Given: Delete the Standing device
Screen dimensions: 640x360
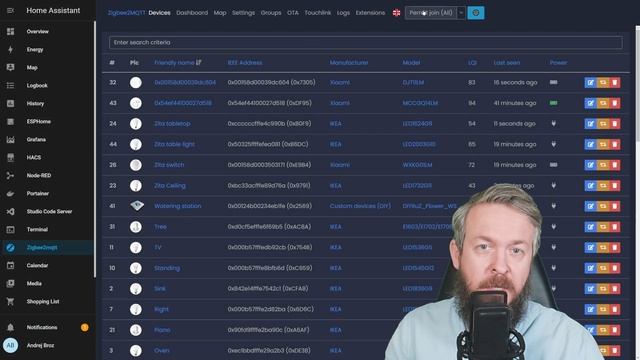Looking at the screenshot, I should tap(615, 268).
